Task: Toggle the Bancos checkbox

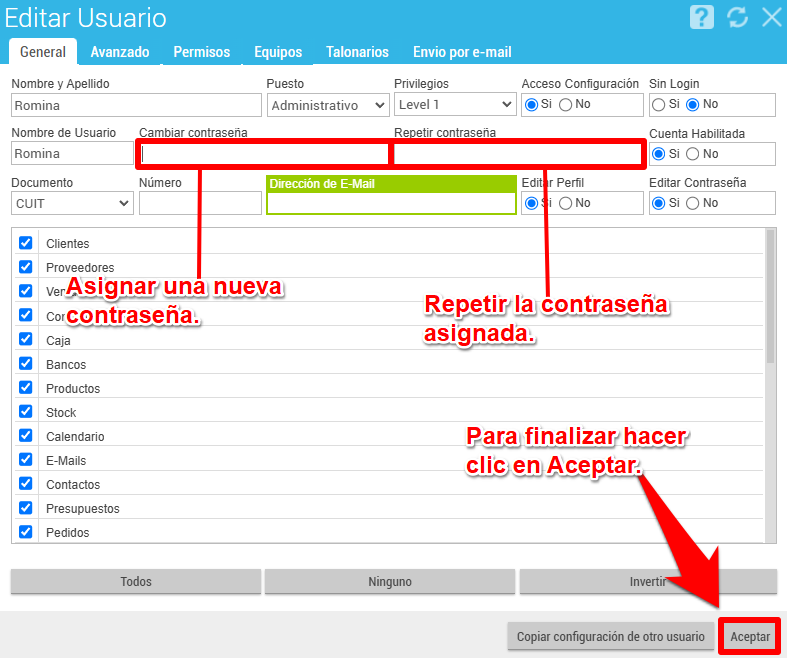Action: pyautogui.click(x=26, y=364)
